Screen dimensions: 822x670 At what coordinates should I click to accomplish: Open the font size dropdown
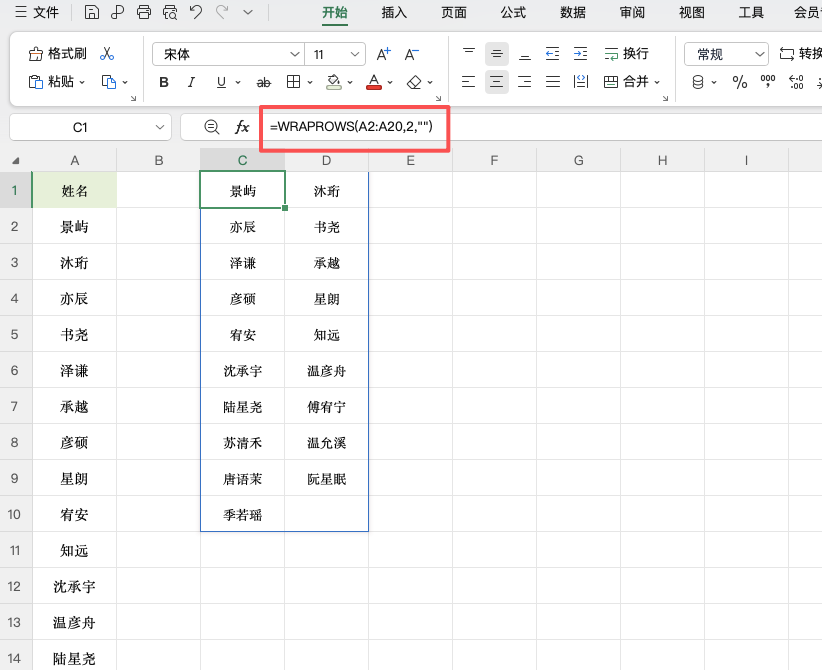(355, 54)
